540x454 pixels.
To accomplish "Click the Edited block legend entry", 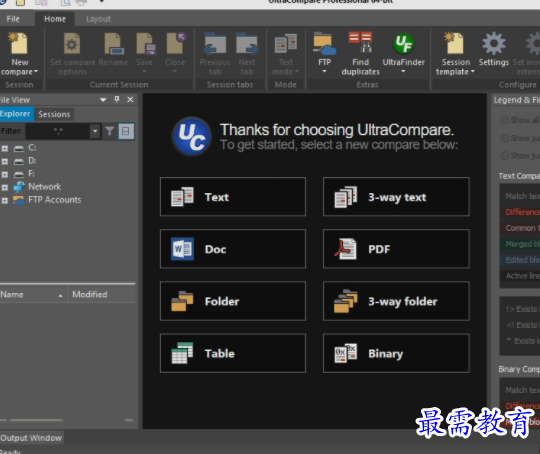I will pyautogui.click(x=520, y=260).
